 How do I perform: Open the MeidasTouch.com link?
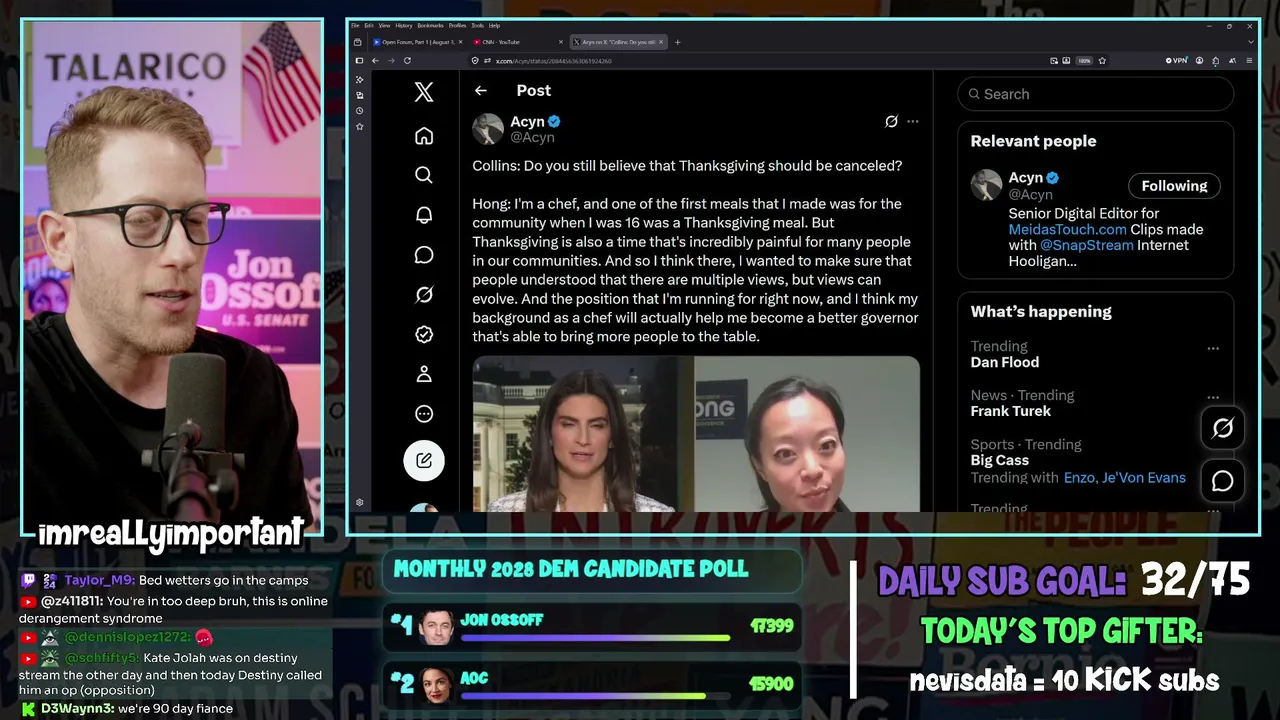point(1067,229)
